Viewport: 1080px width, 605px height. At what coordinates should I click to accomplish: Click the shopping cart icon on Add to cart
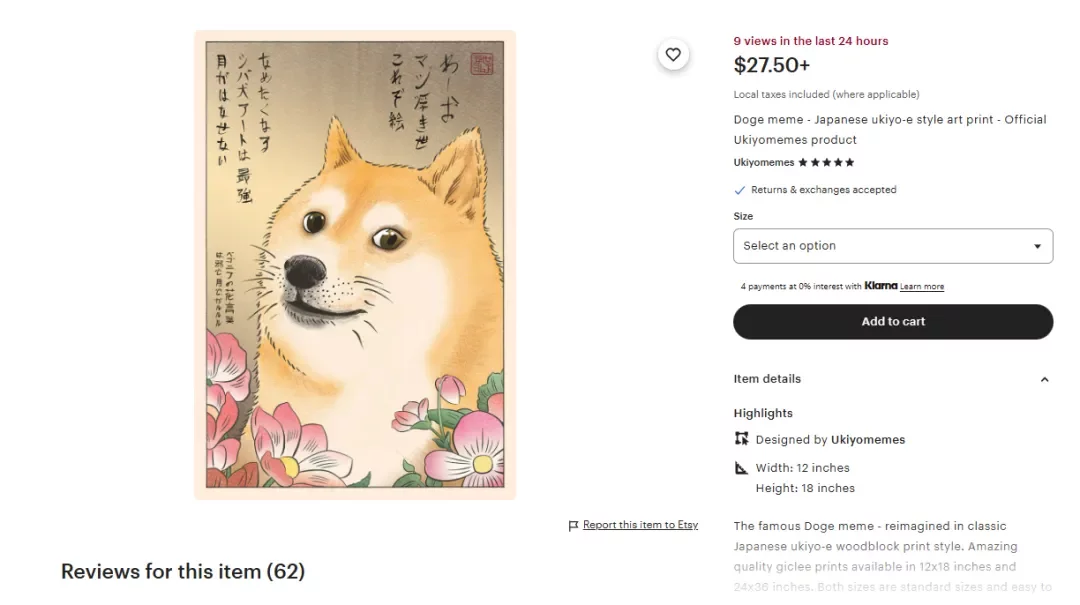893,321
